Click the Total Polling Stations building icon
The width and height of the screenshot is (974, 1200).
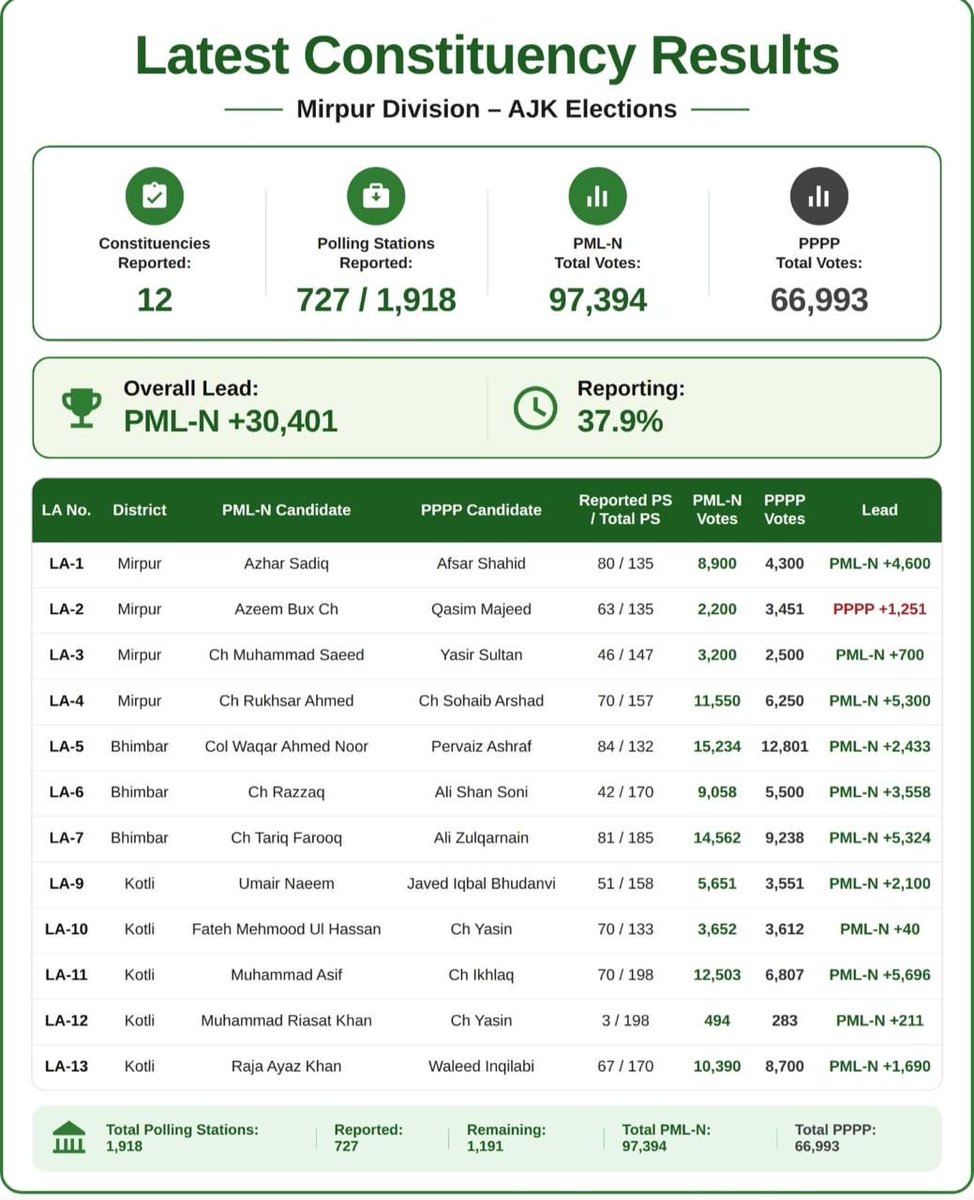[69, 1137]
